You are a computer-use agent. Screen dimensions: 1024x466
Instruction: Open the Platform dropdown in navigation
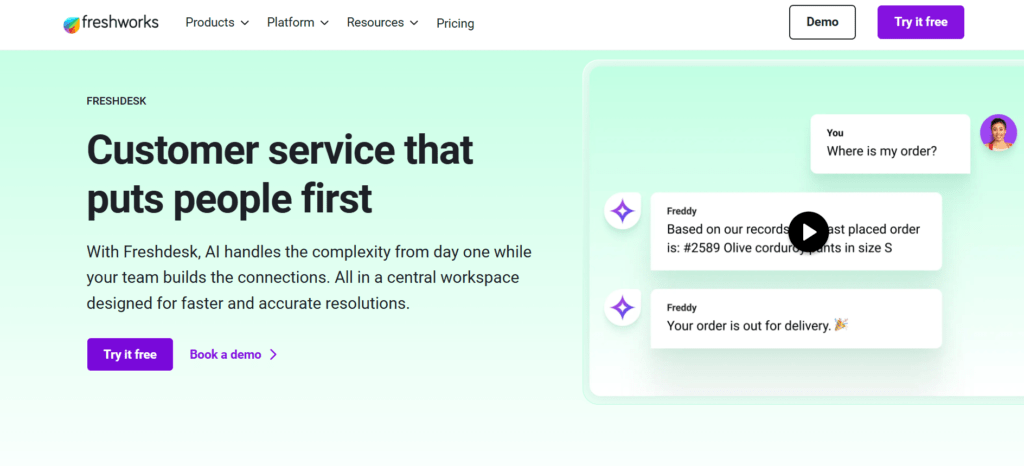(298, 22)
